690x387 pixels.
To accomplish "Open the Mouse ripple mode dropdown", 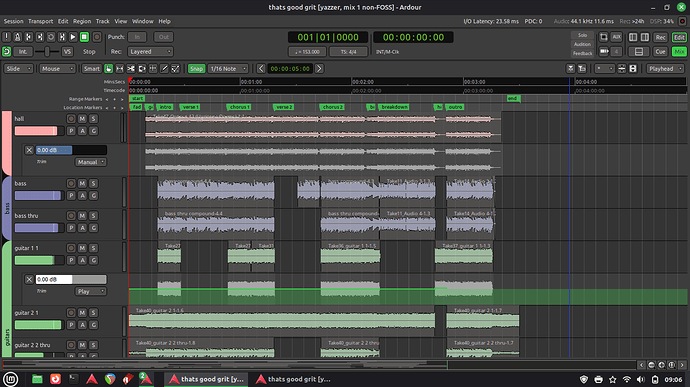I will click(x=57, y=69).
